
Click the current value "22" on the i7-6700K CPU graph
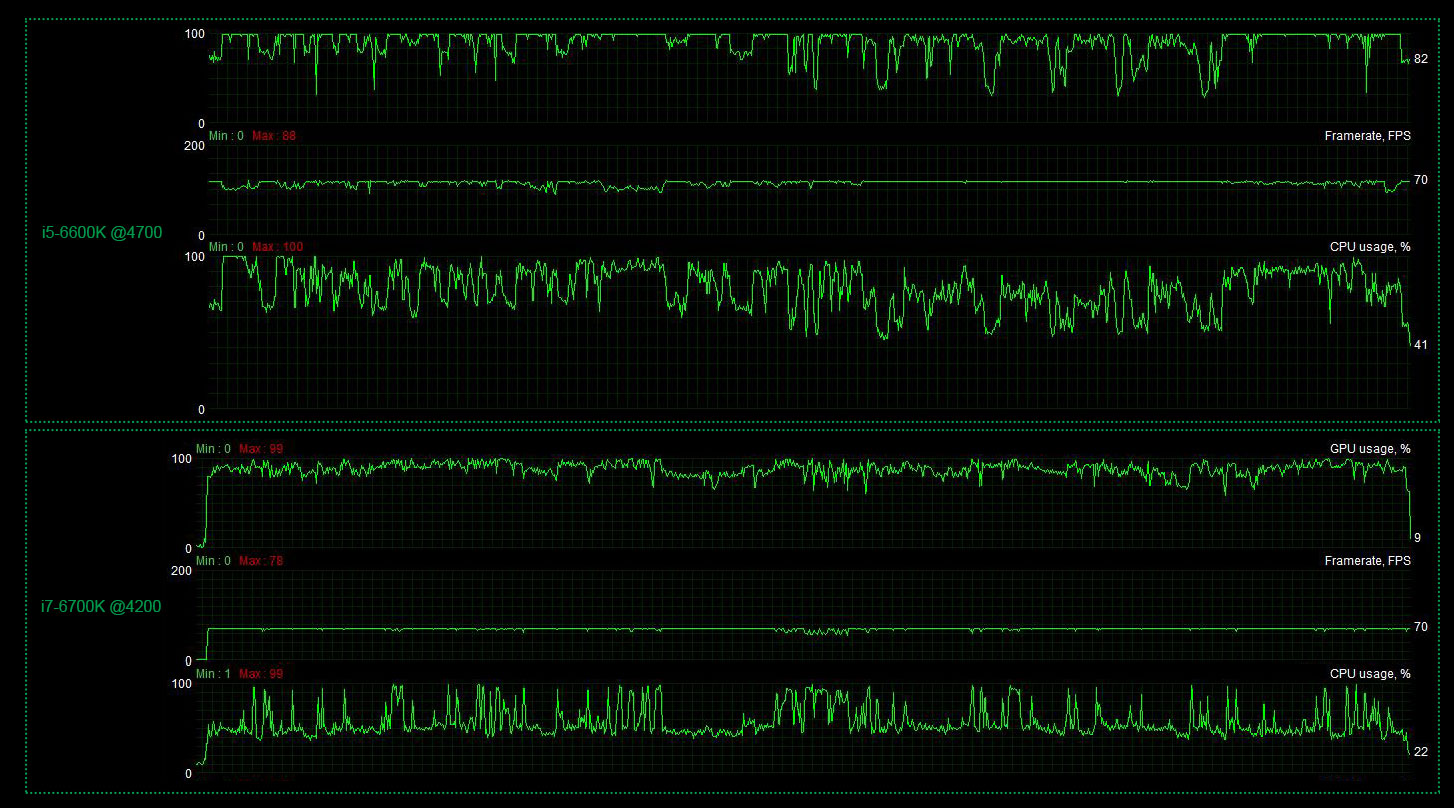point(1421,752)
